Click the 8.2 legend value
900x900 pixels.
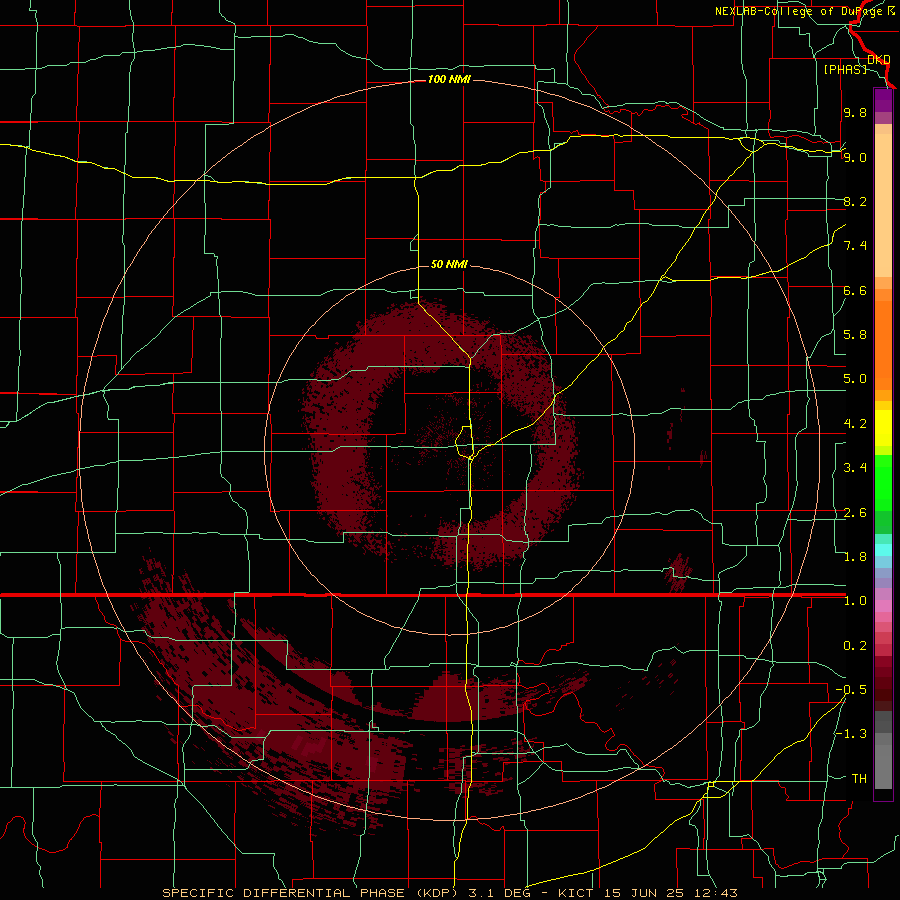[855, 201]
